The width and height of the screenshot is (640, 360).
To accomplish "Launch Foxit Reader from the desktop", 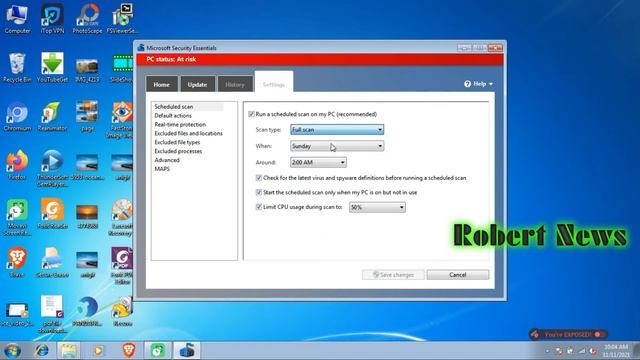I will coord(52,213).
